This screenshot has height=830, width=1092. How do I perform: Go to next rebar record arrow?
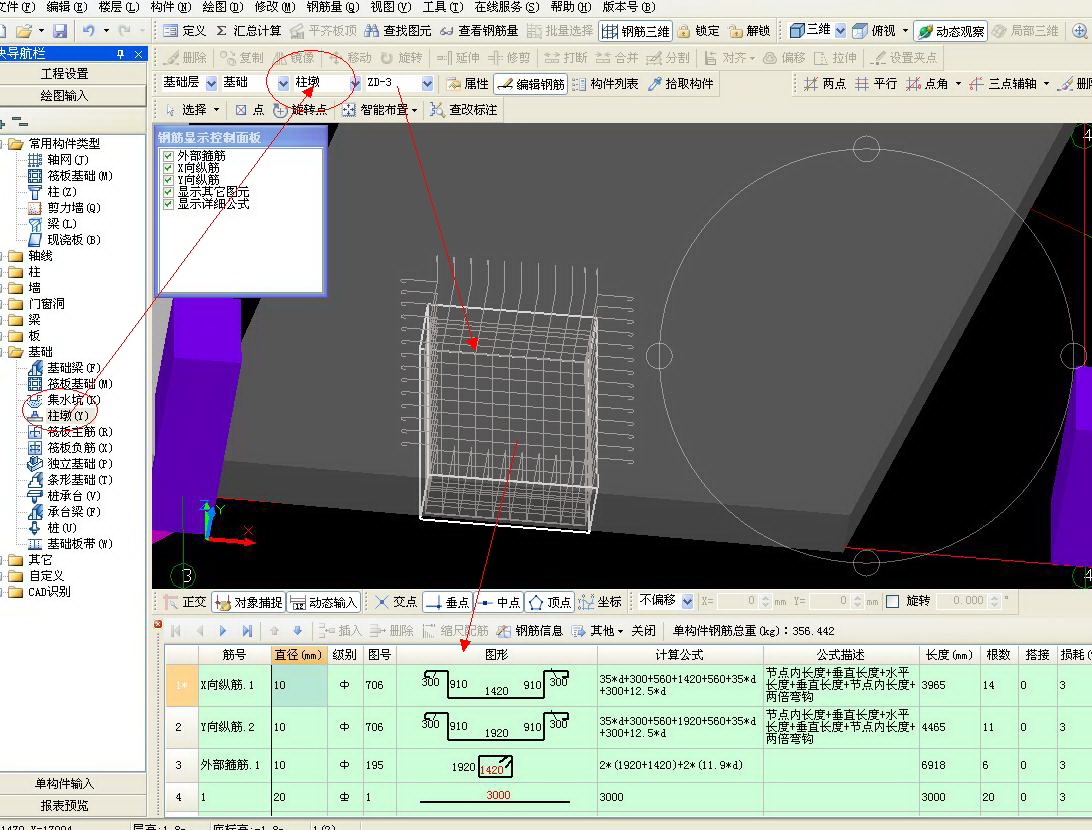[223, 631]
